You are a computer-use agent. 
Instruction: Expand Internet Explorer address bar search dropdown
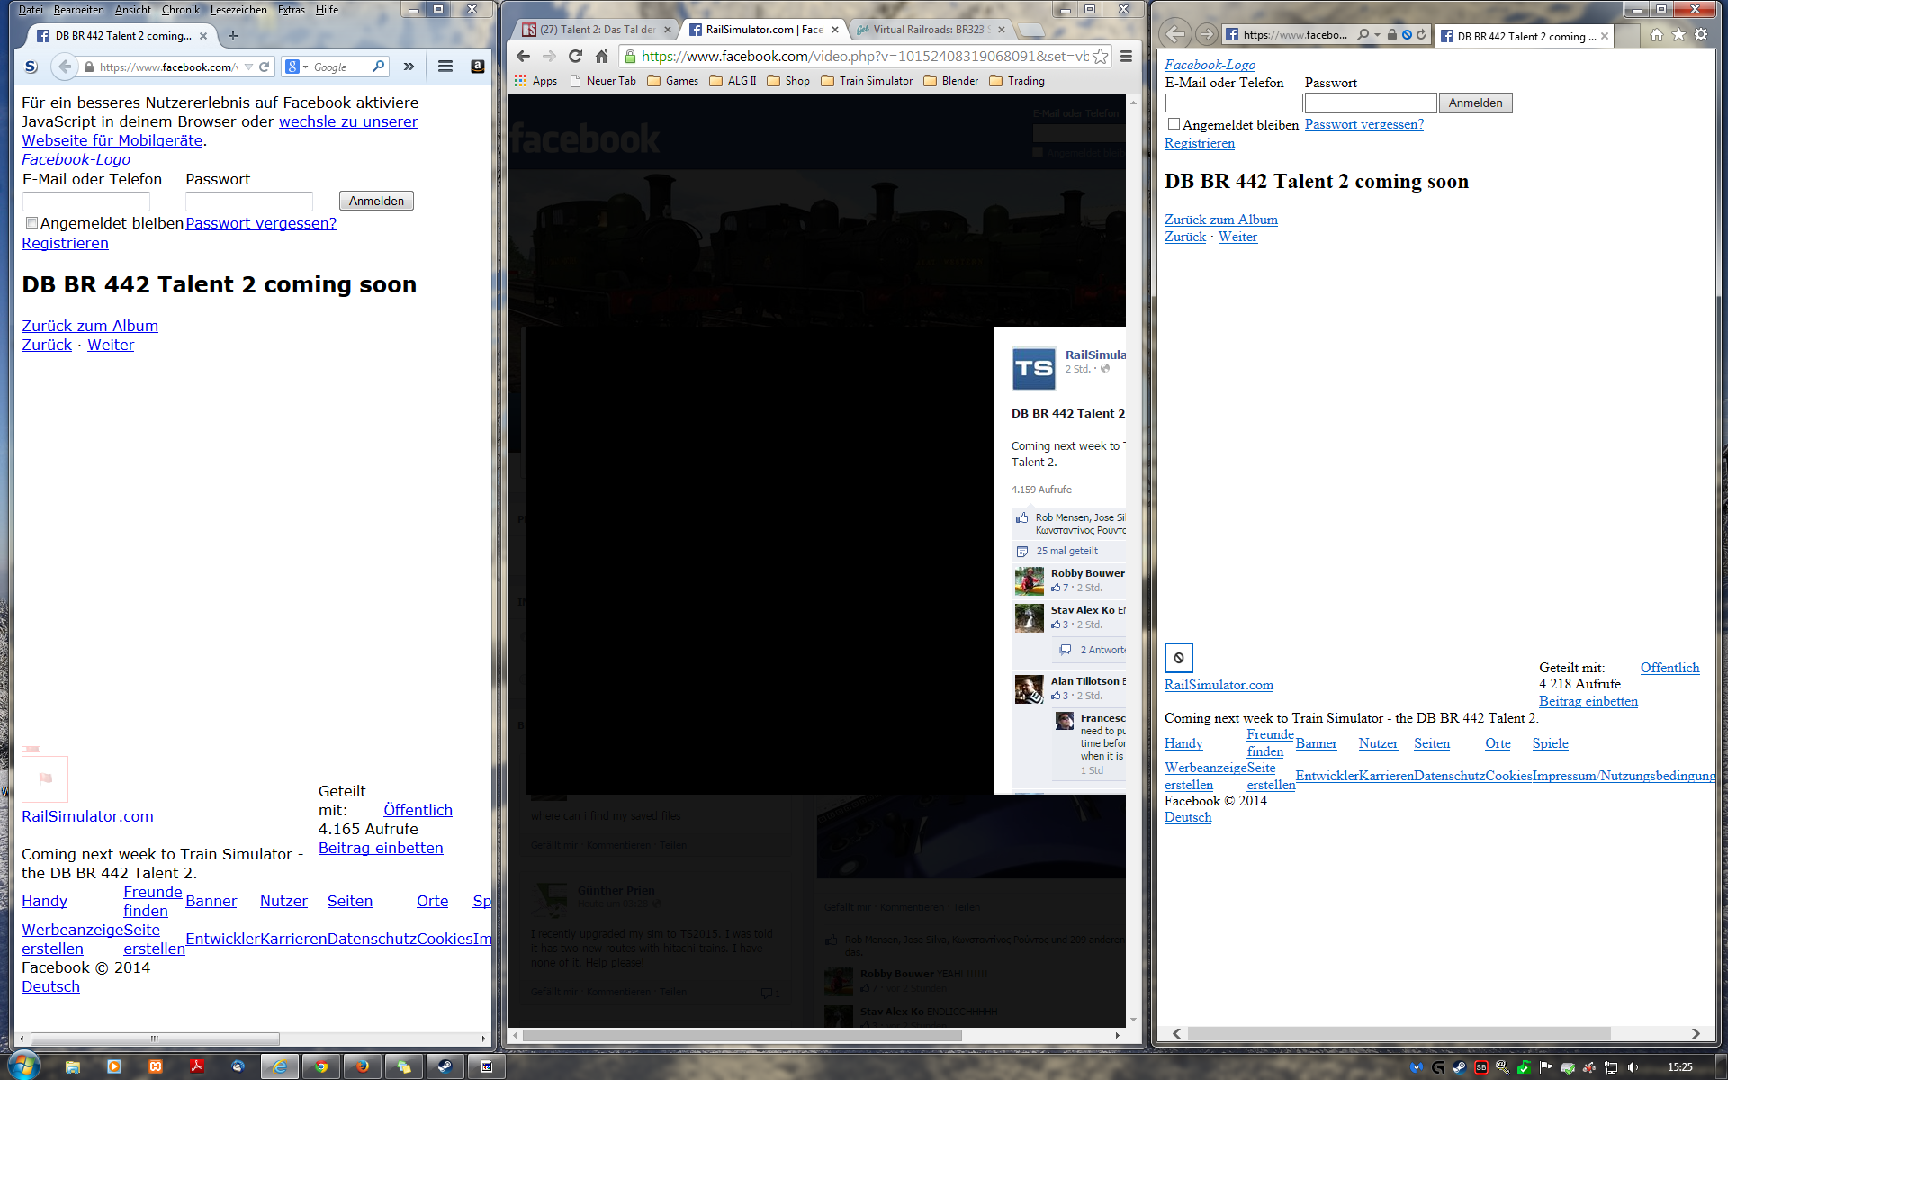coord(1377,35)
